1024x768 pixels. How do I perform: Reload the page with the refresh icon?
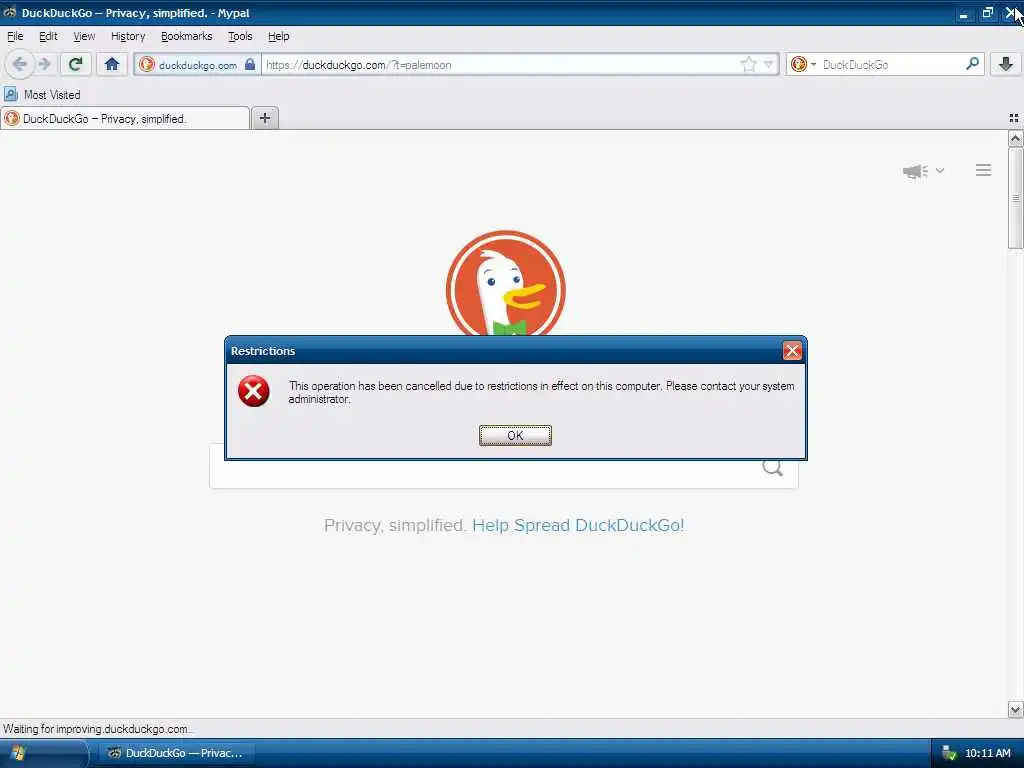click(75, 64)
